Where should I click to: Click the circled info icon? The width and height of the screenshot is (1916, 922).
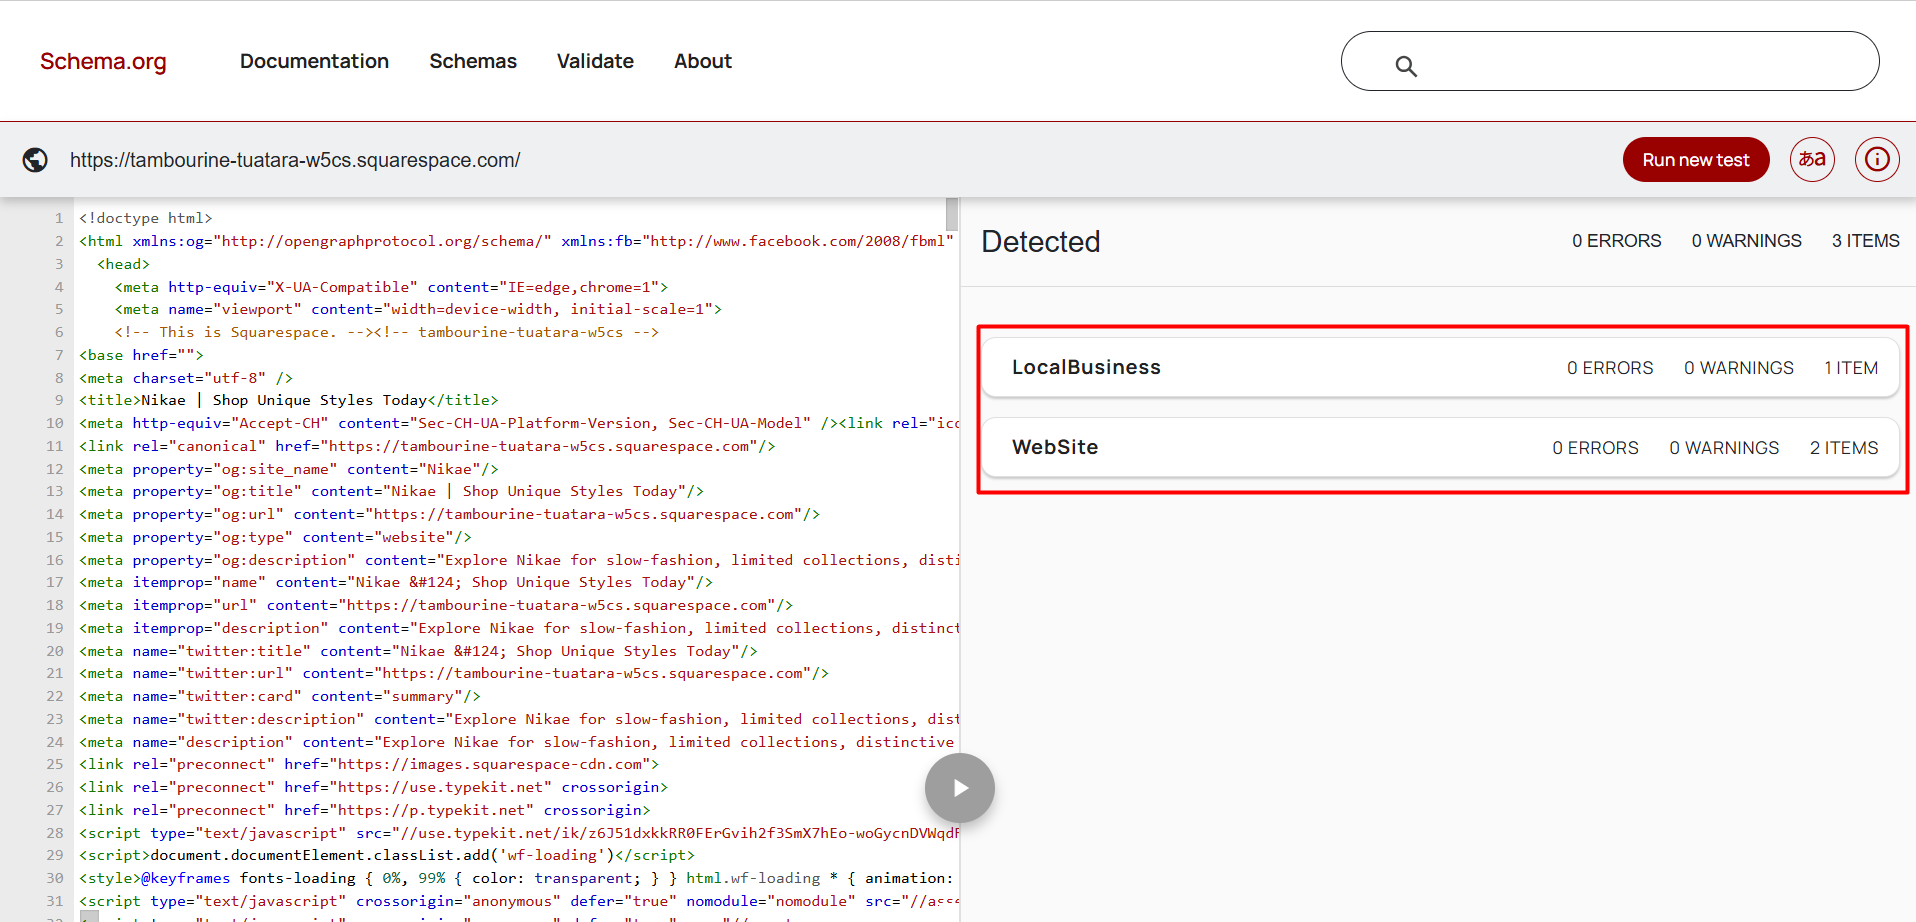point(1877,159)
